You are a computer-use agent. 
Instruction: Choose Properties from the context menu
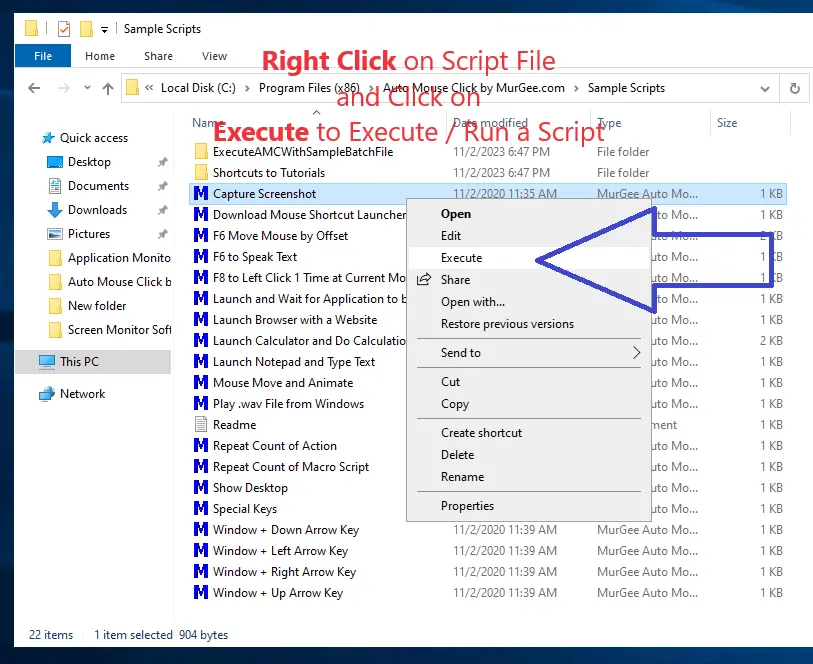pos(529,506)
